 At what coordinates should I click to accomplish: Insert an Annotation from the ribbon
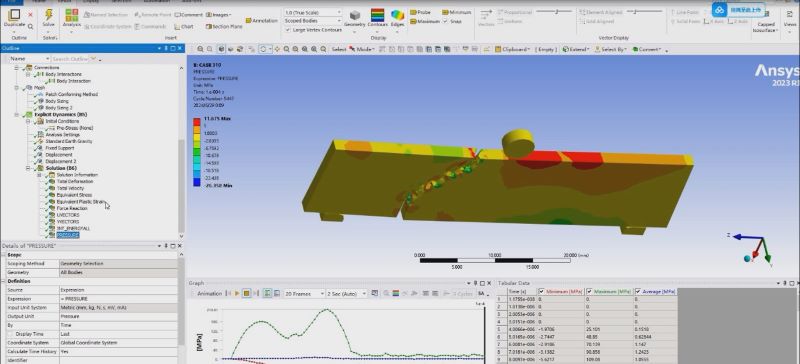click(262, 20)
